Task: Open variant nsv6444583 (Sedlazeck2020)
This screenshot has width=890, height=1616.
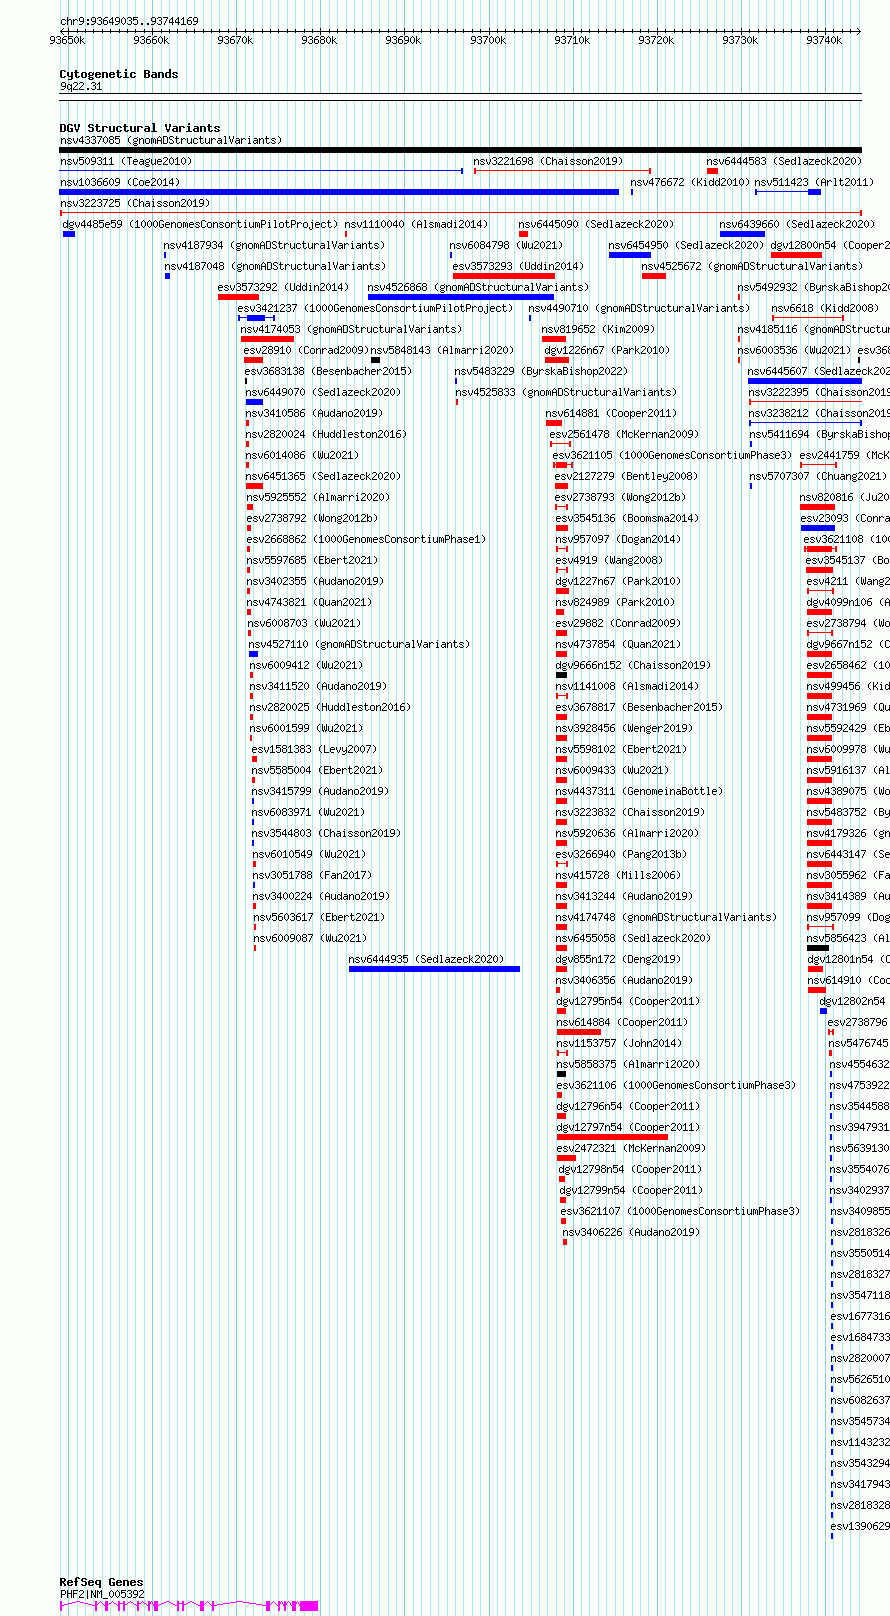Action: (784, 161)
